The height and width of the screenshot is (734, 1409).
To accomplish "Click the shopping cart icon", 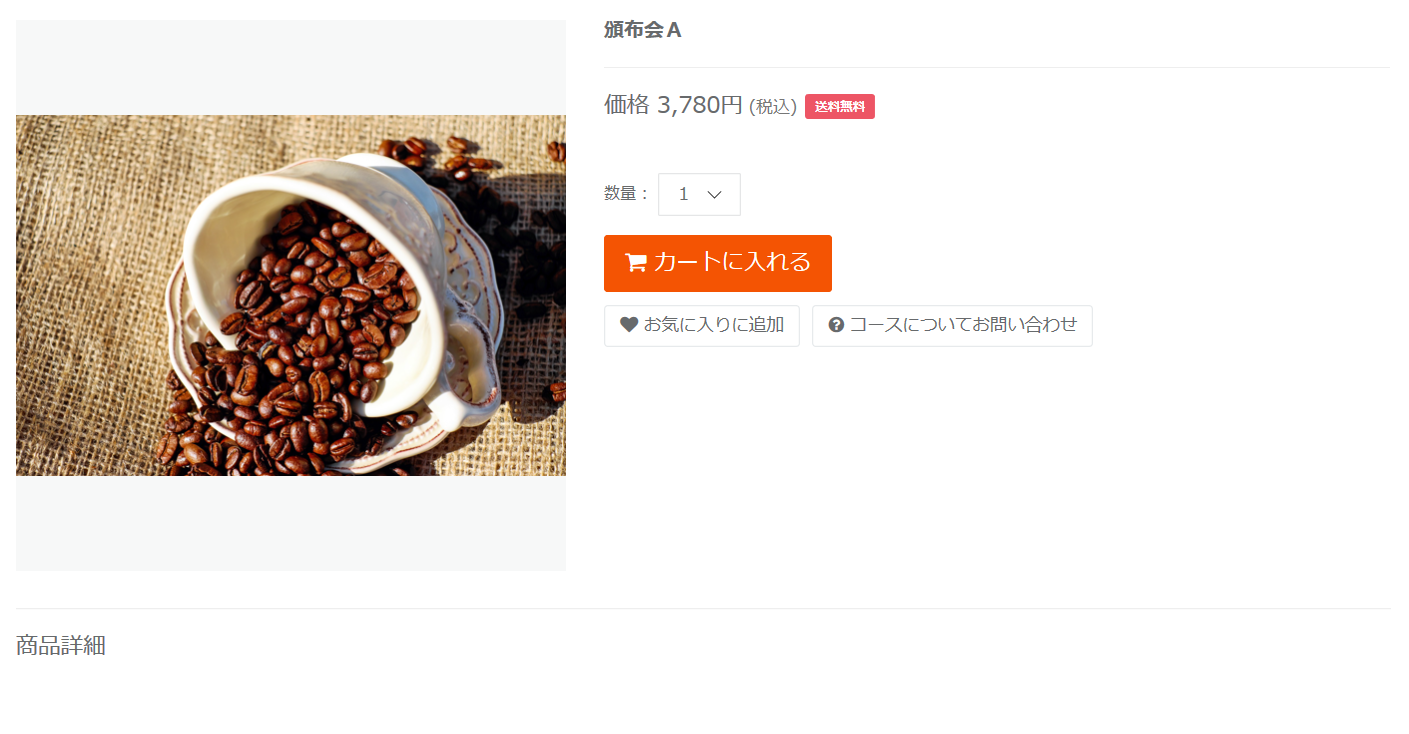I will [635, 263].
